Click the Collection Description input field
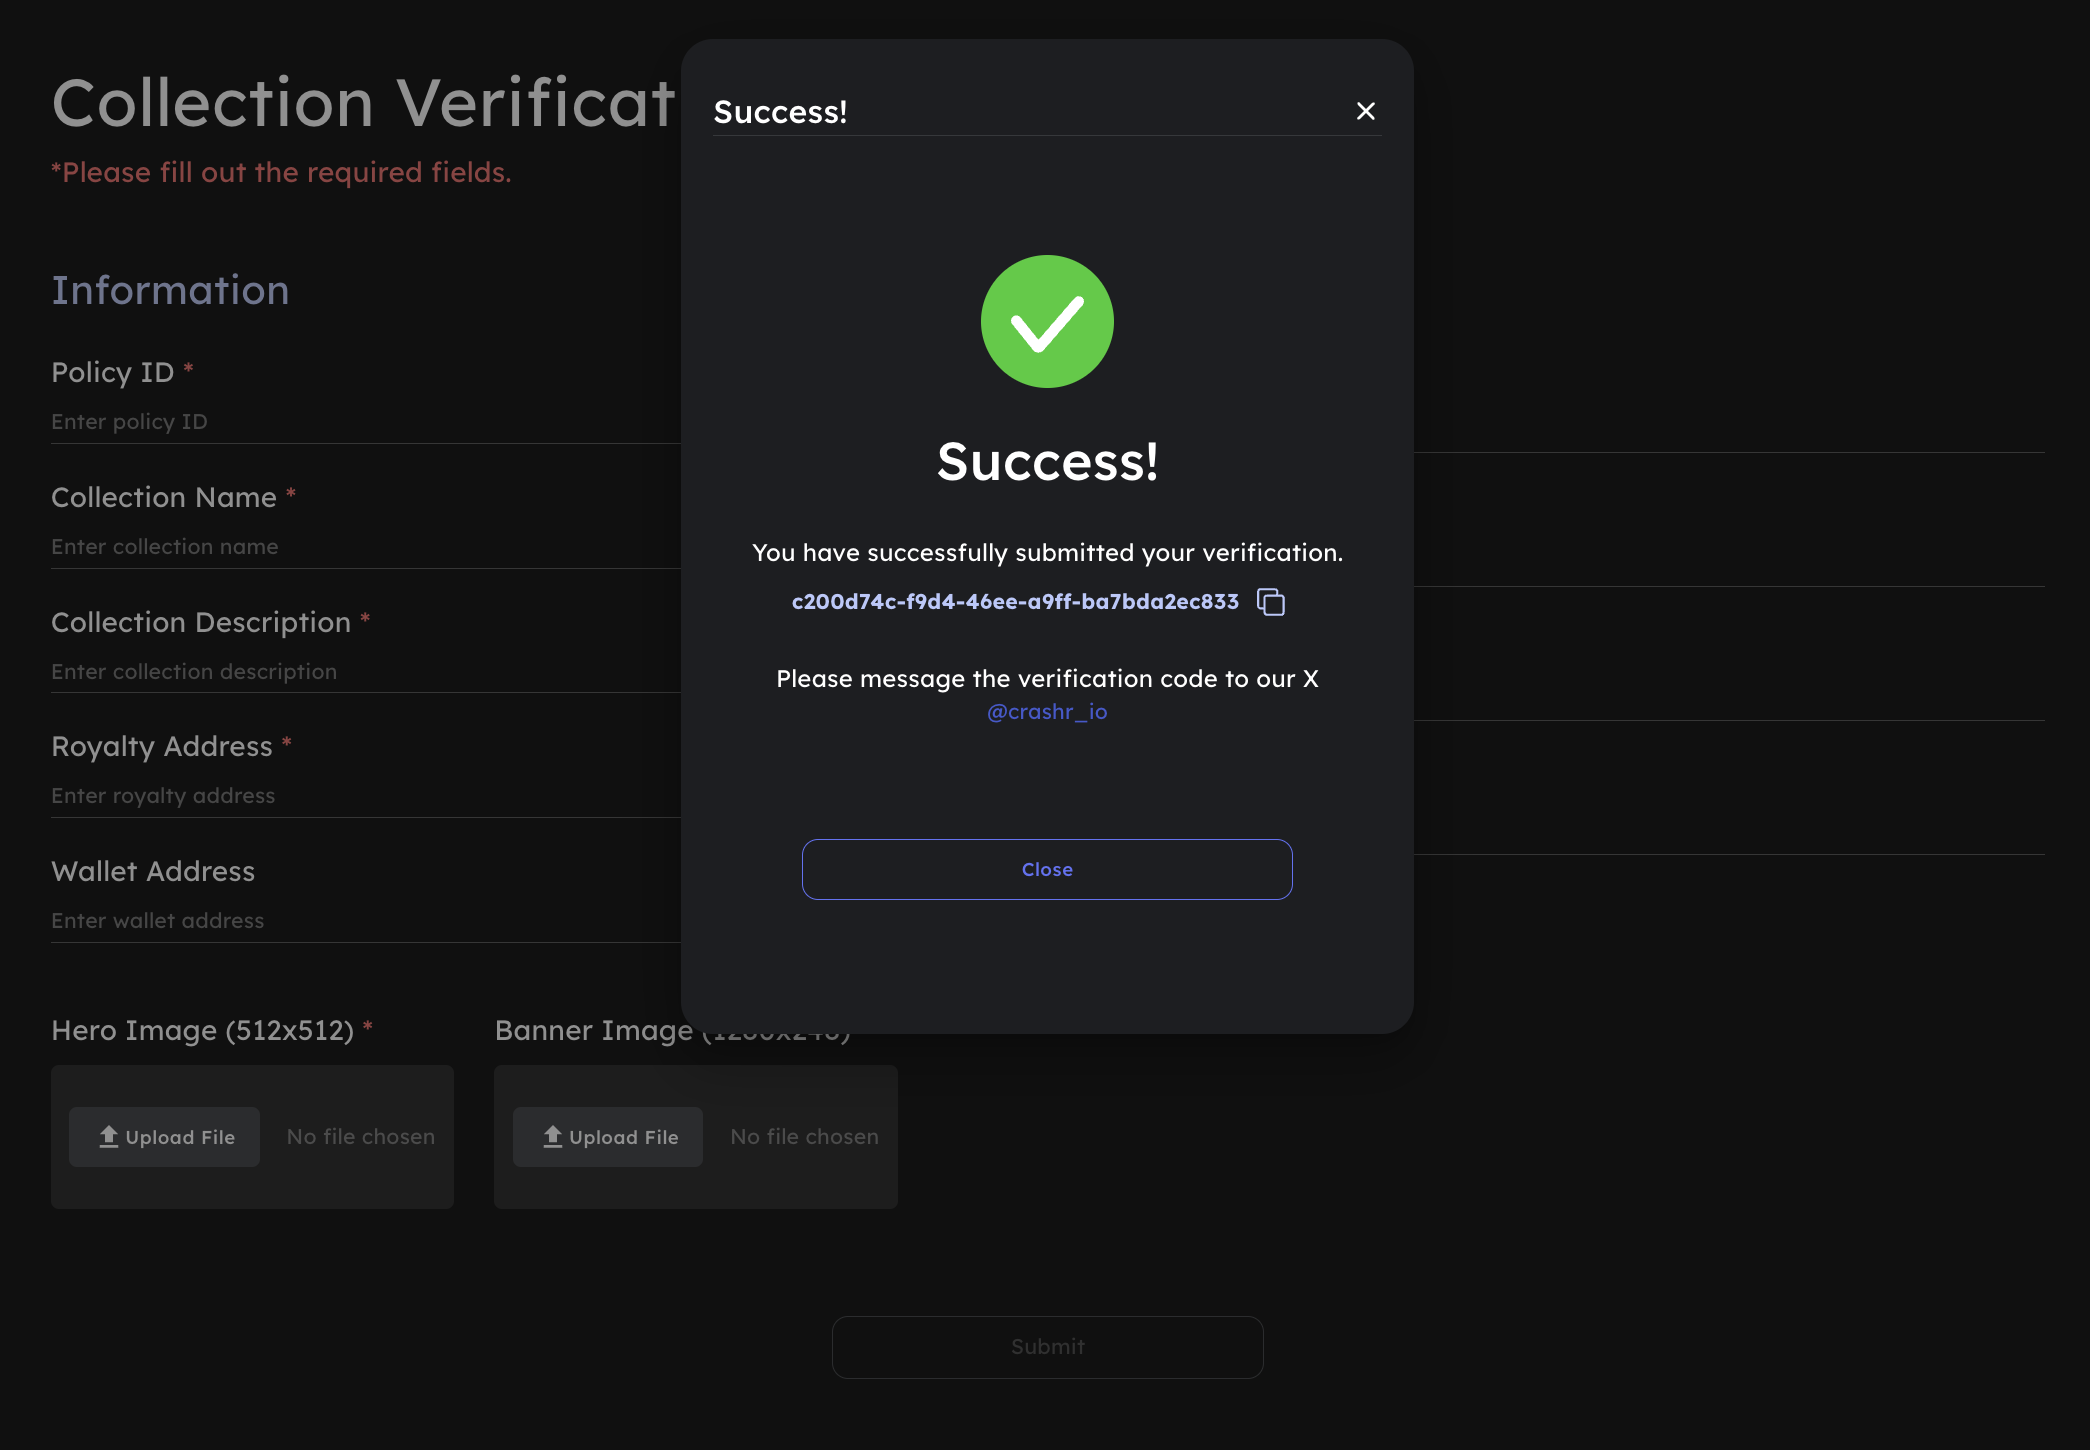The width and height of the screenshot is (2090, 1450). coord(366,672)
